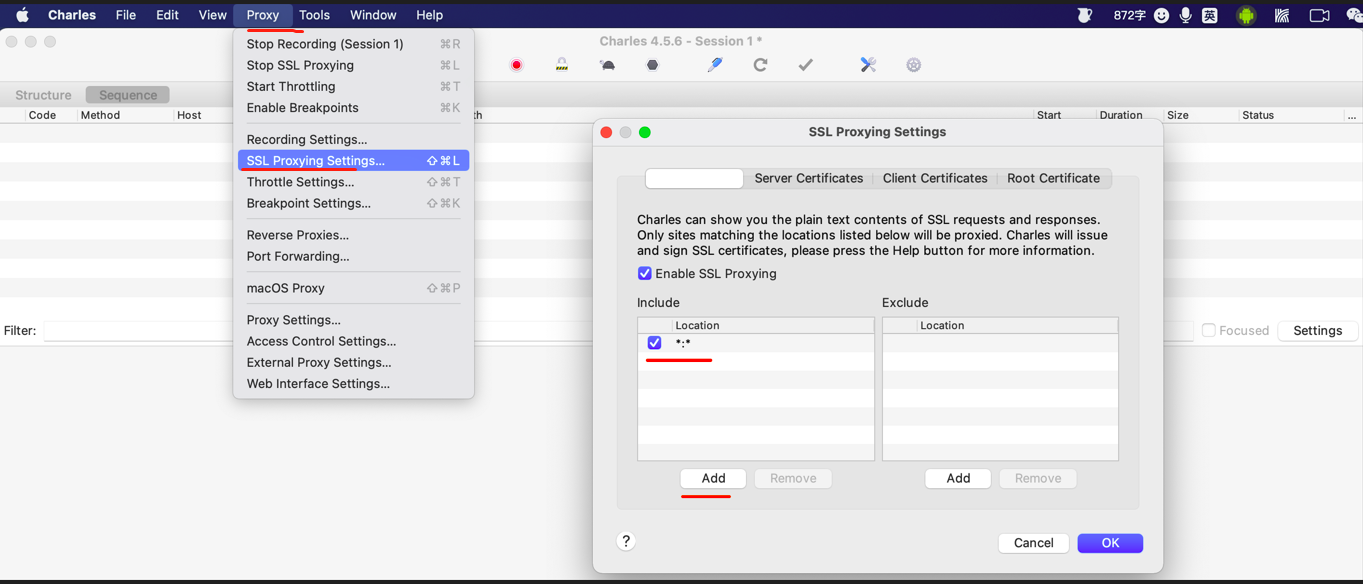Screen dimensions: 1363x584
Task: Open Access Control Settings... menu item
Action: tap(353, 341)
